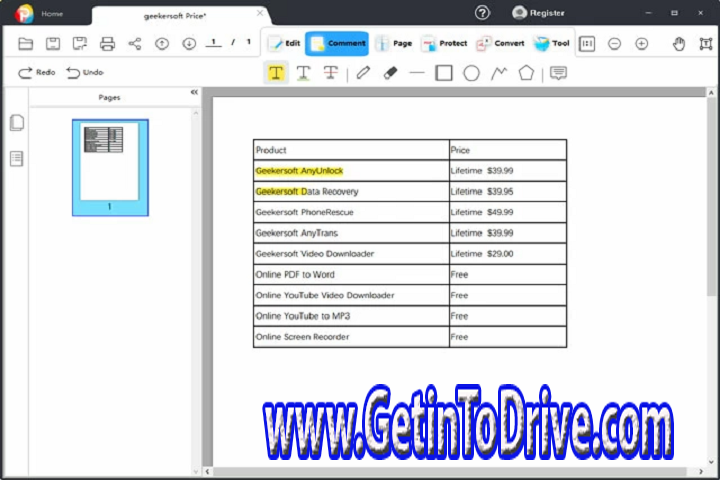Click the 'Online PDF to Word' cell
This screenshot has height=480, width=720.
coord(351,275)
